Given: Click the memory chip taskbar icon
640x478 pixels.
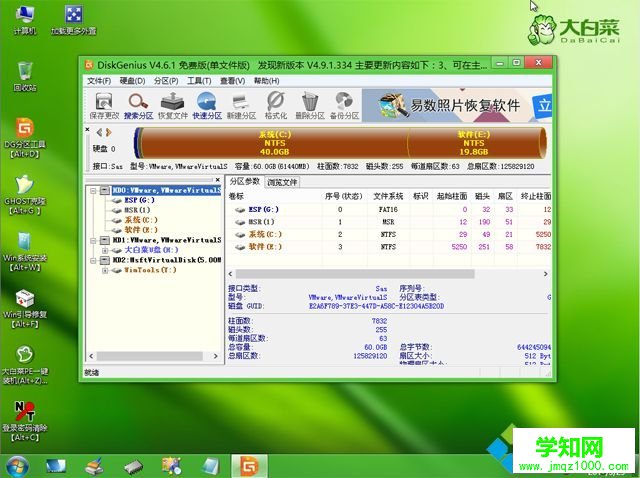Looking at the screenshot, I should [133, 466].
